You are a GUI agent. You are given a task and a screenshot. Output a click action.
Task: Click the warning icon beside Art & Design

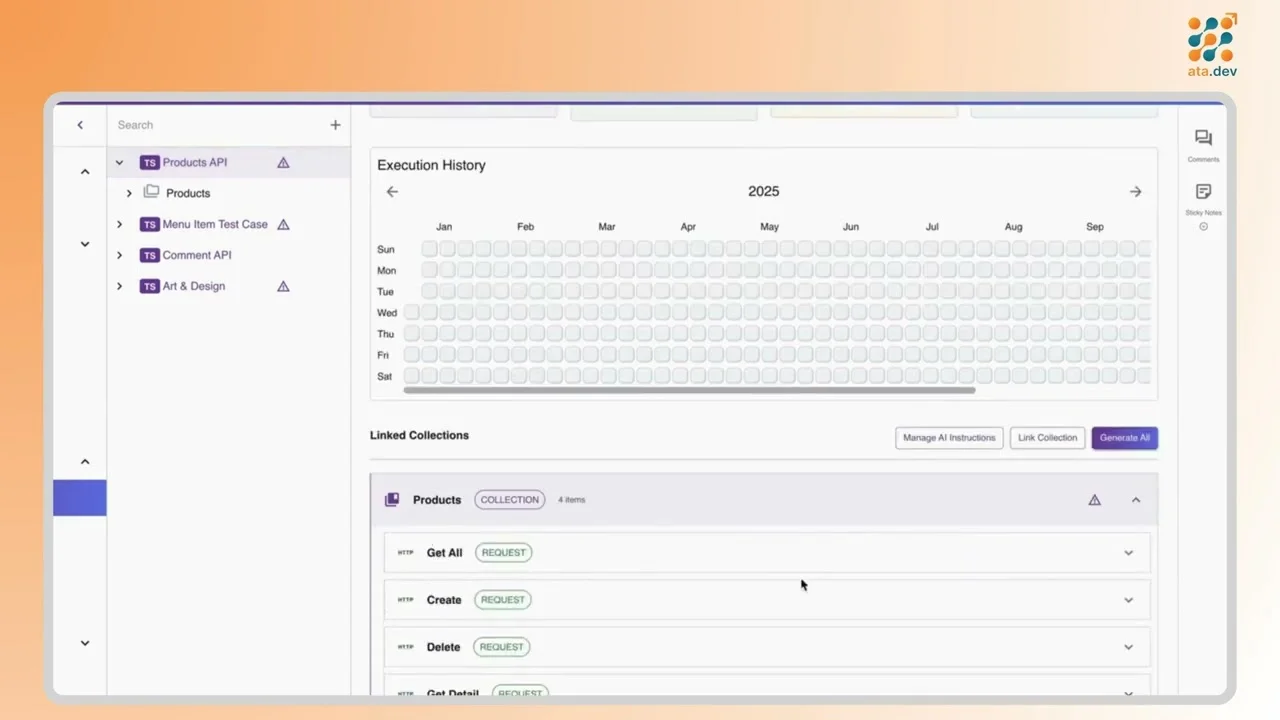tap(283, 287)
